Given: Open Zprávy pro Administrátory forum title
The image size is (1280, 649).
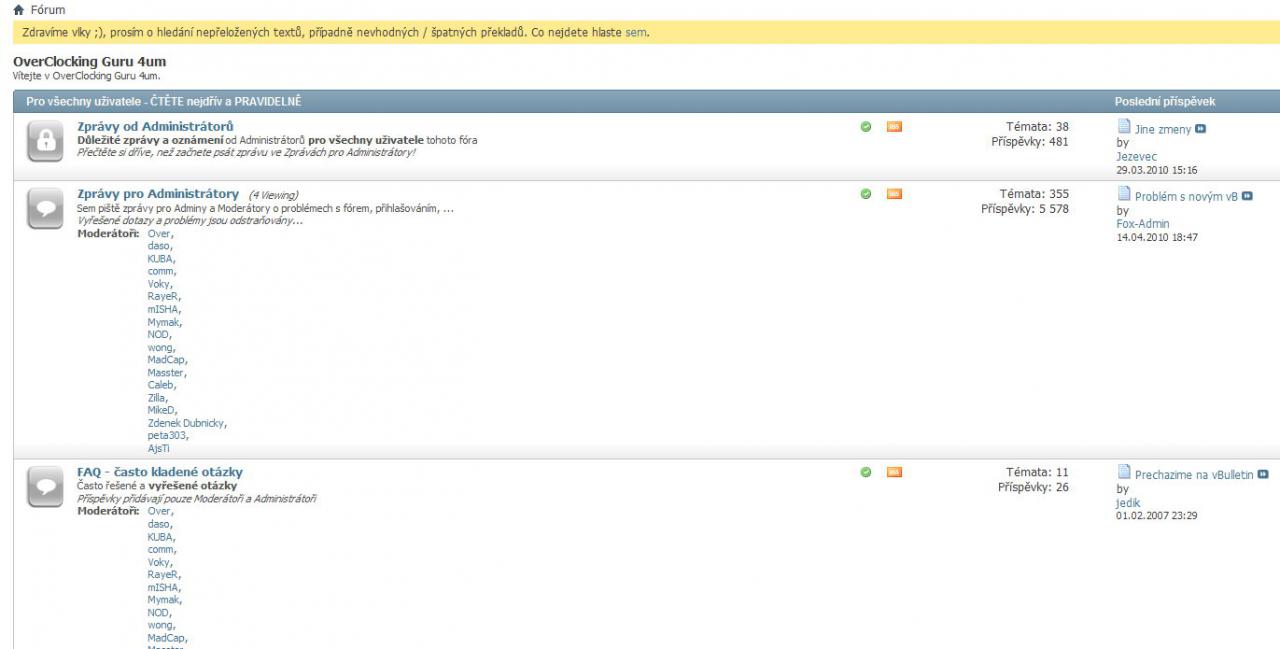Looking at the screenshot, I should [x=158, y=193].
